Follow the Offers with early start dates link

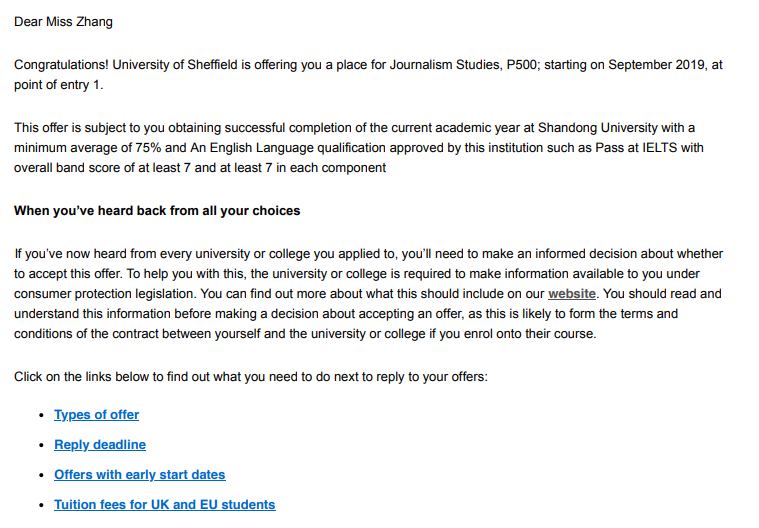pyautogui.click(x=139, y=475)
